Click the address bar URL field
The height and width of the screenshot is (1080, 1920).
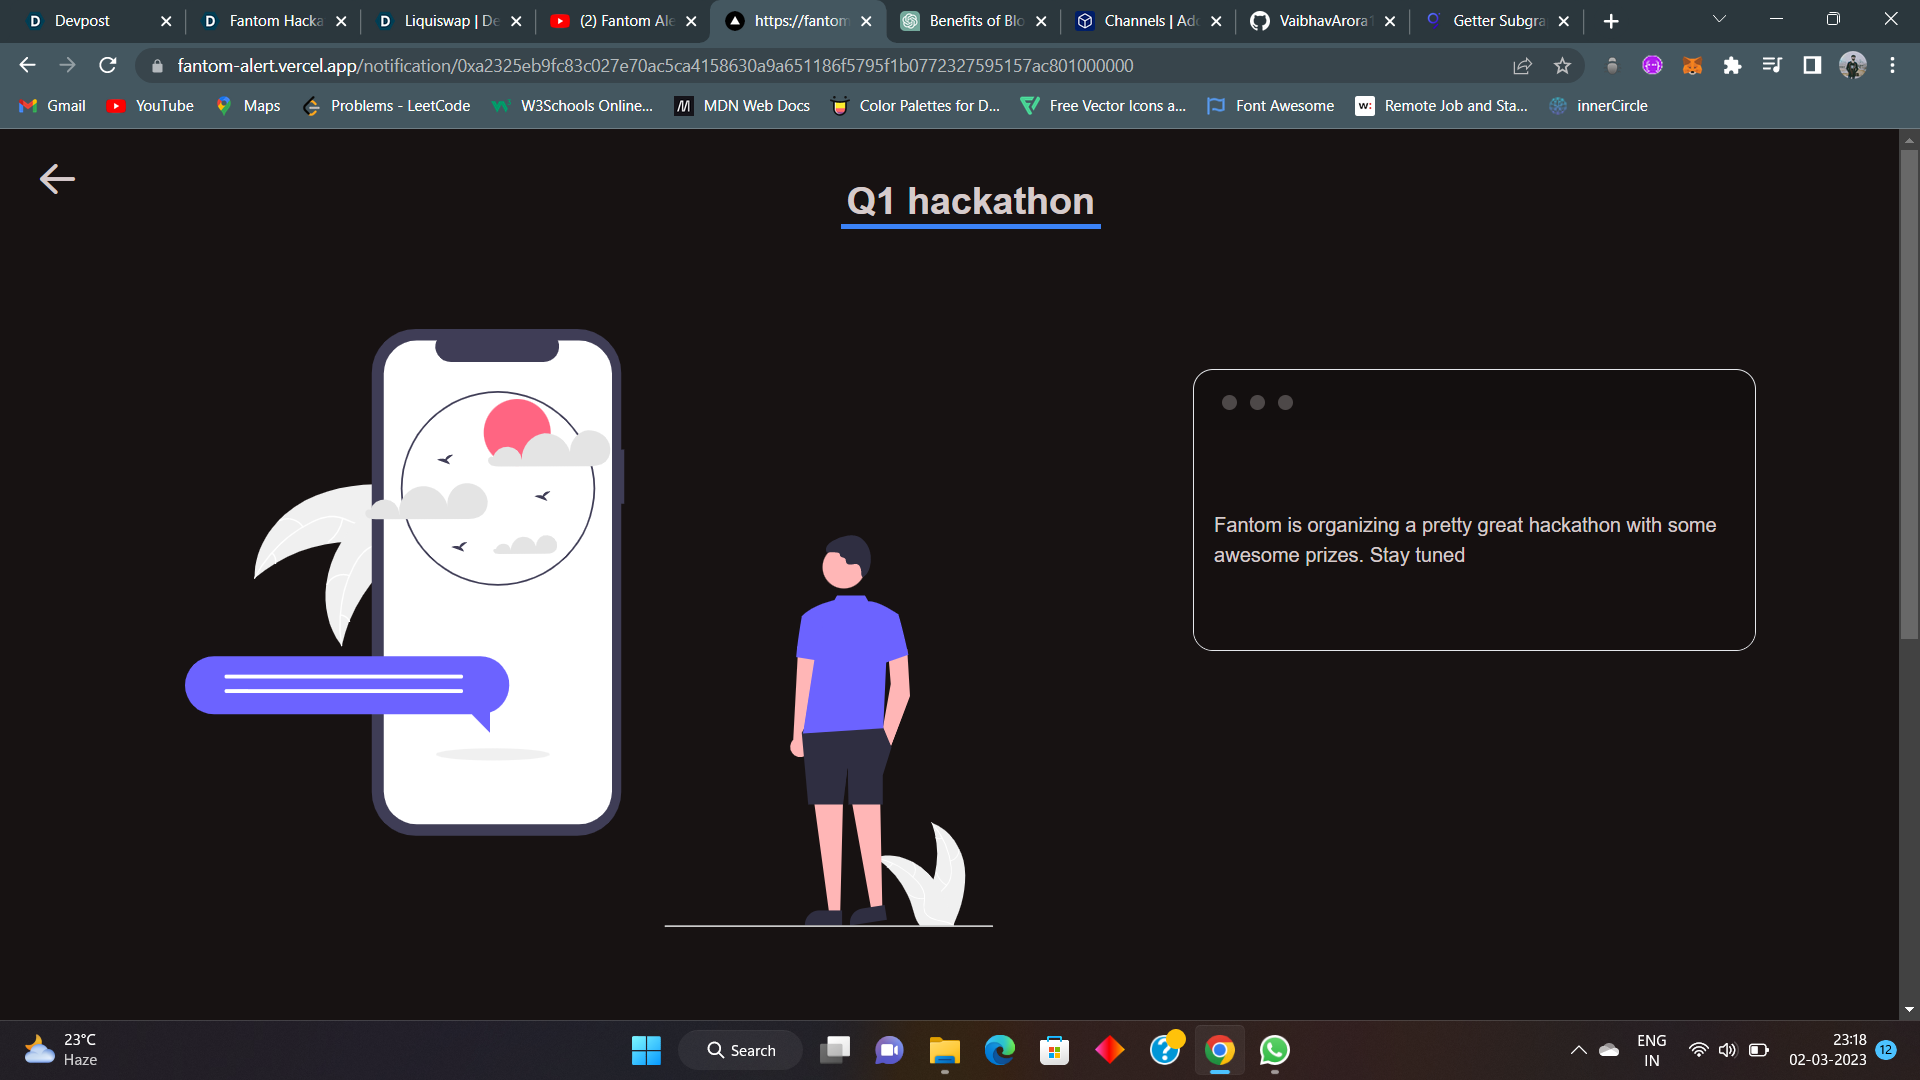click(x=655, y=66)
